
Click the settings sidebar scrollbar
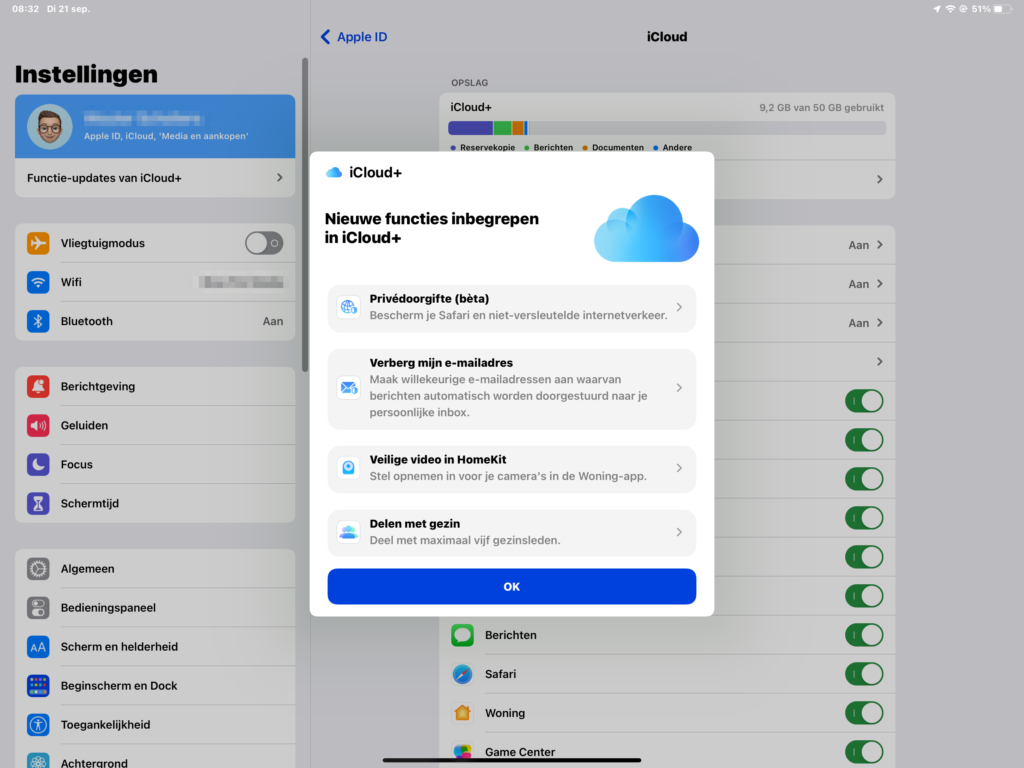click(304, 216)
